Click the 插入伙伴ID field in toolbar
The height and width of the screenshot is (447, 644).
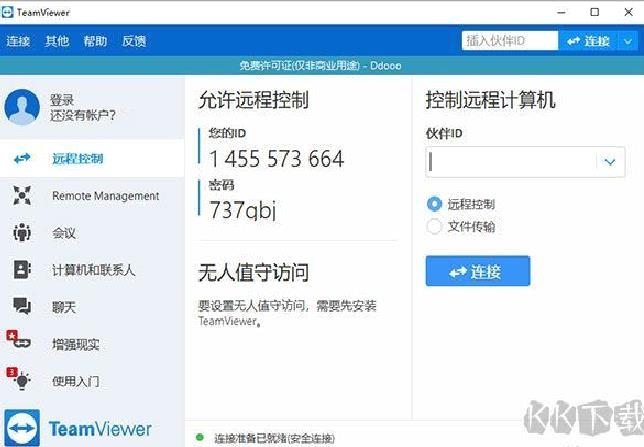coord(510,41)
